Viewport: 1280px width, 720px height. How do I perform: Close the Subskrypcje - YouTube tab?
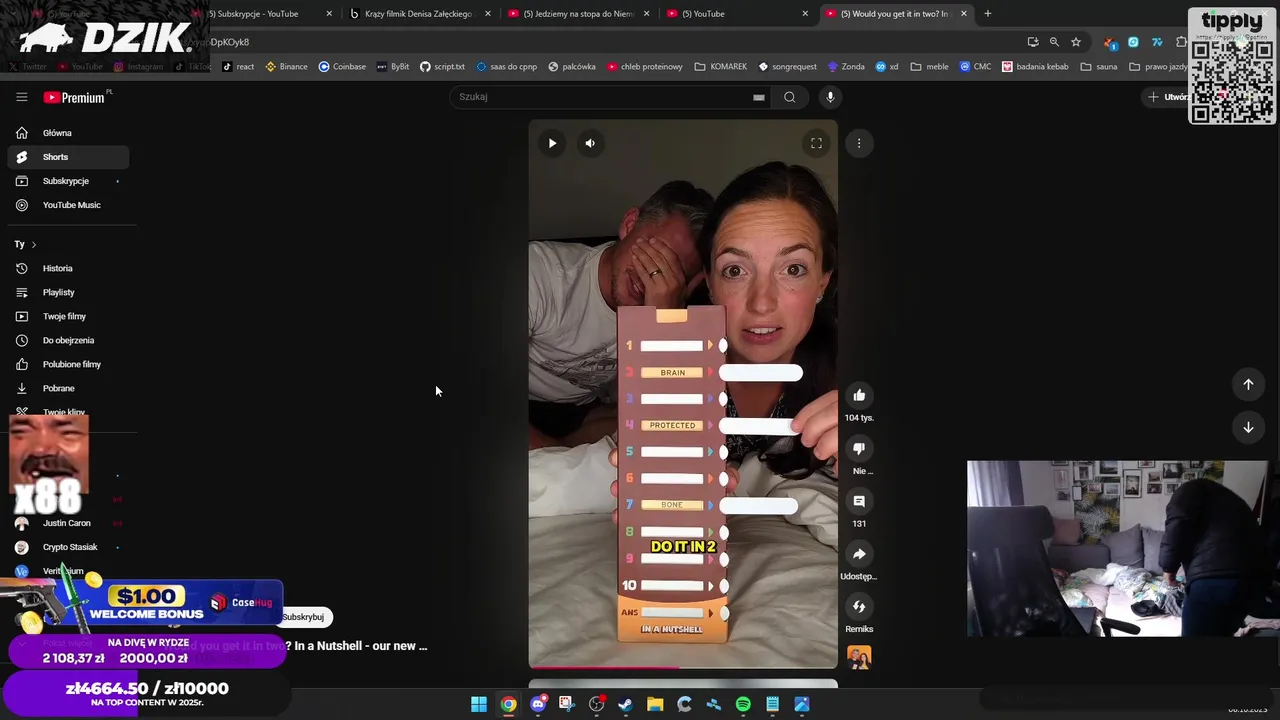point(329,14)
